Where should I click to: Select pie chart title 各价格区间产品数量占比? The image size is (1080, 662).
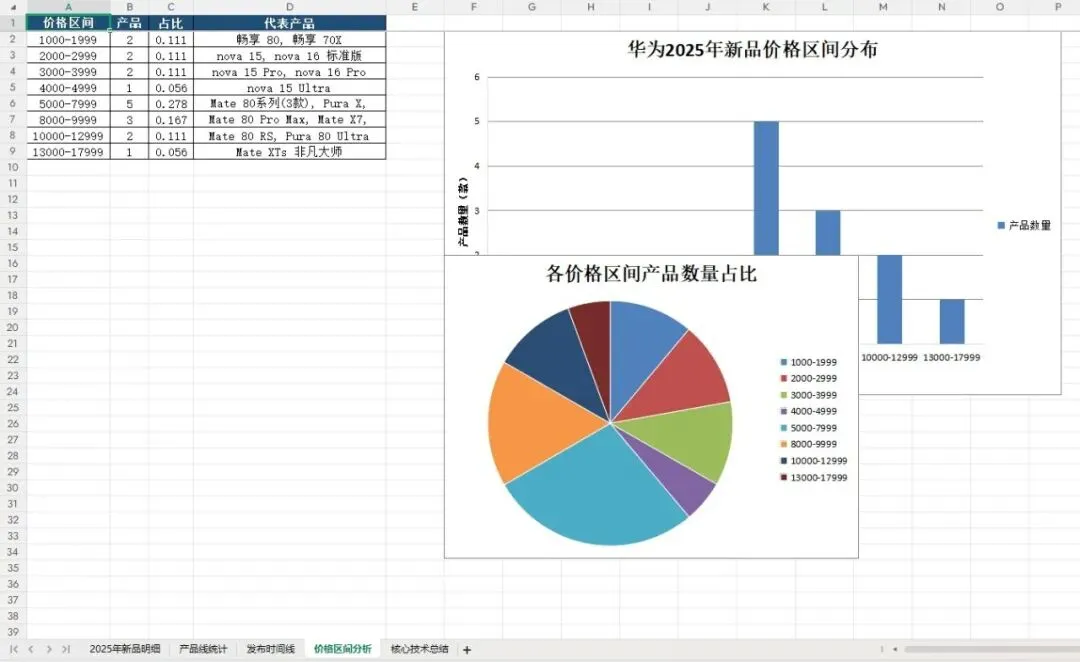pyautogui.click(x=652, y=273)
